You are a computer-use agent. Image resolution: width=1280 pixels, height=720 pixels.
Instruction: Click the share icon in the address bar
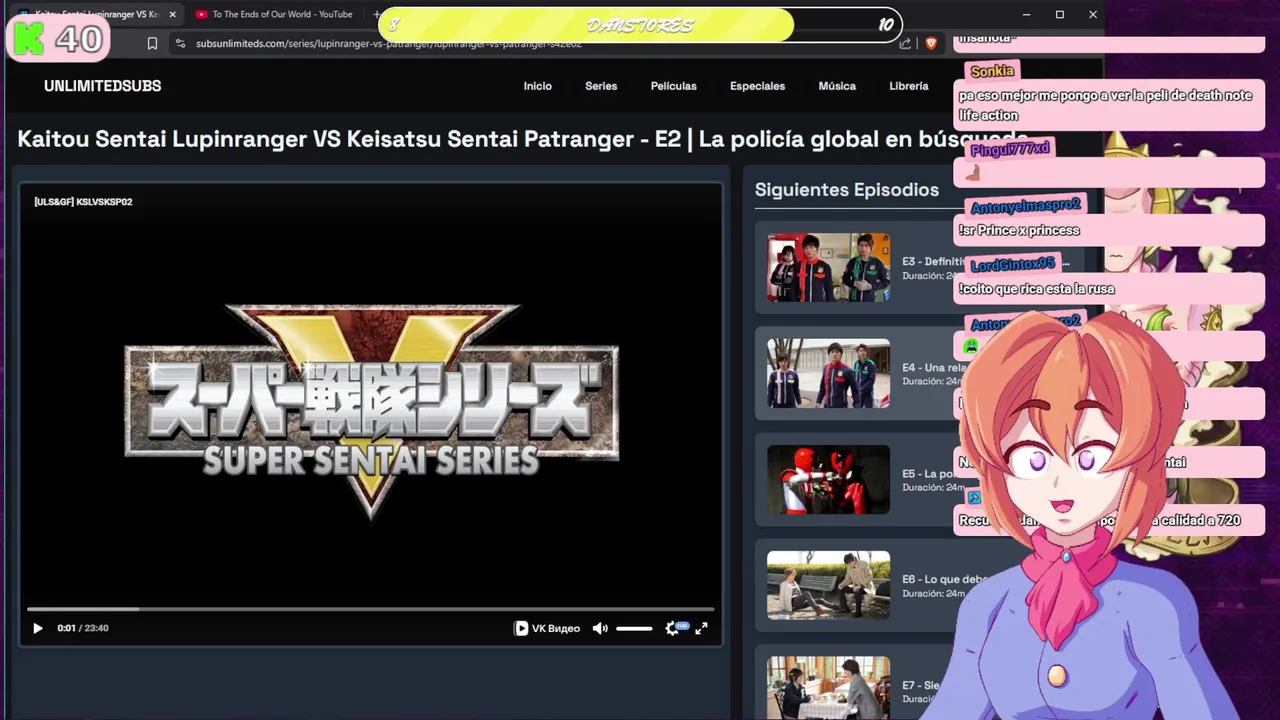[x=905, y=43]
